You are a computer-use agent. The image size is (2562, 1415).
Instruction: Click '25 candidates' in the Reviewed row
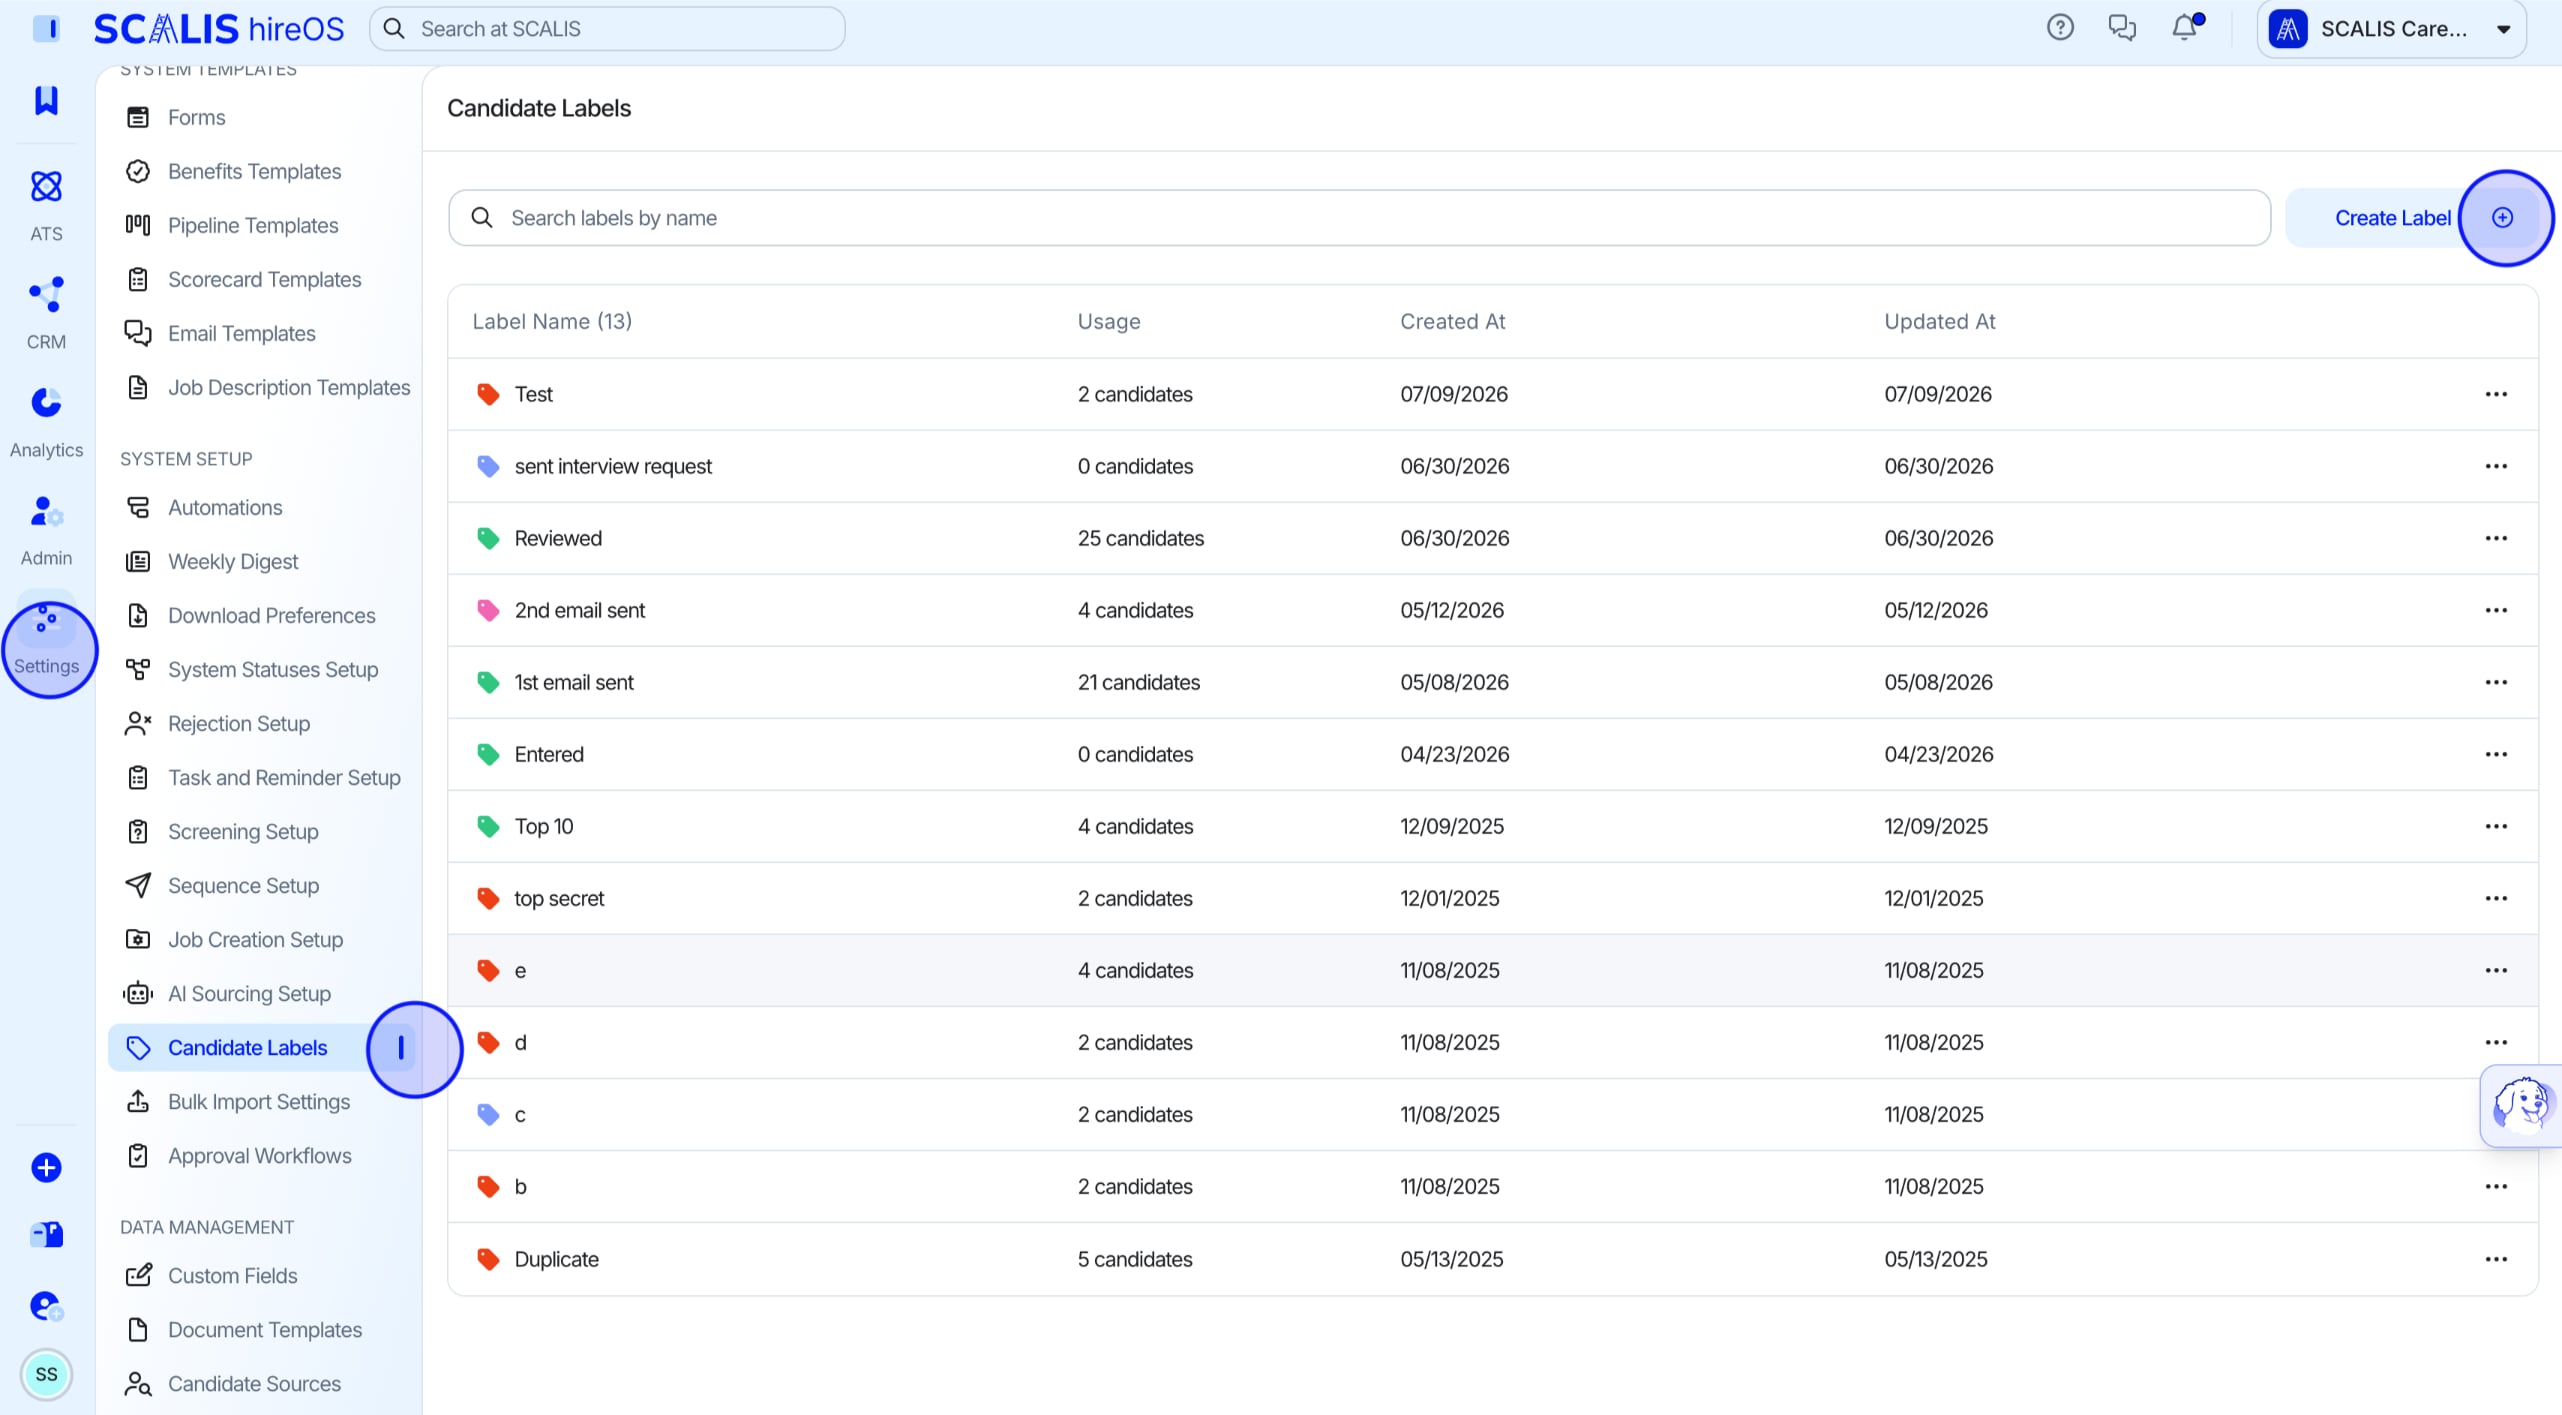1140,538
